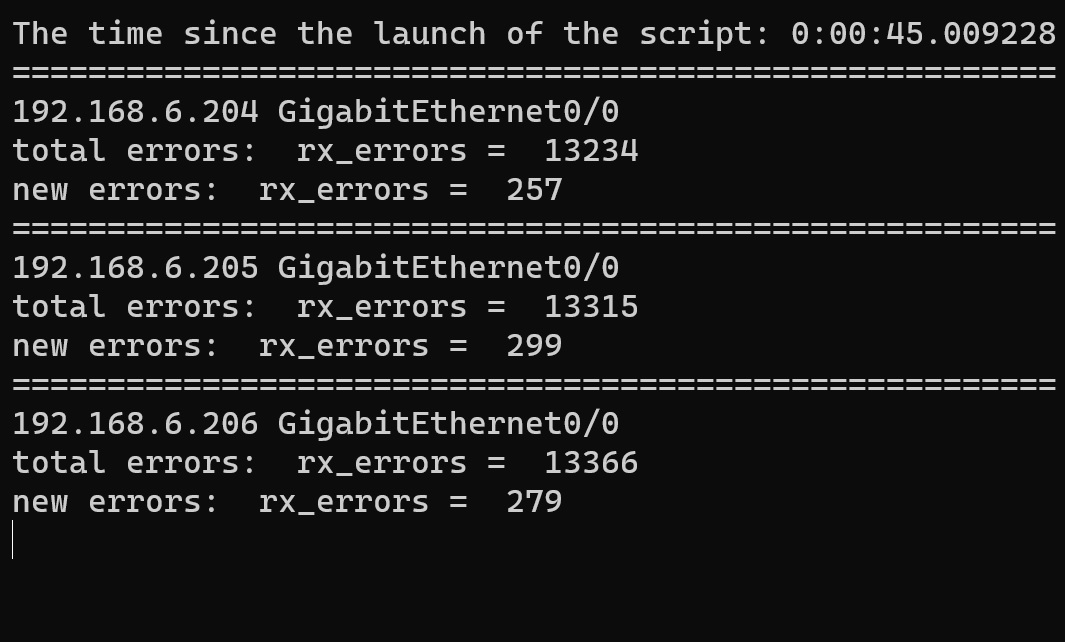Image resolution: width=1065 pixels, height=642 pixels.
Task: Click "new errors:" label under 192.168.6.206
Action: [x=115, y=503]
